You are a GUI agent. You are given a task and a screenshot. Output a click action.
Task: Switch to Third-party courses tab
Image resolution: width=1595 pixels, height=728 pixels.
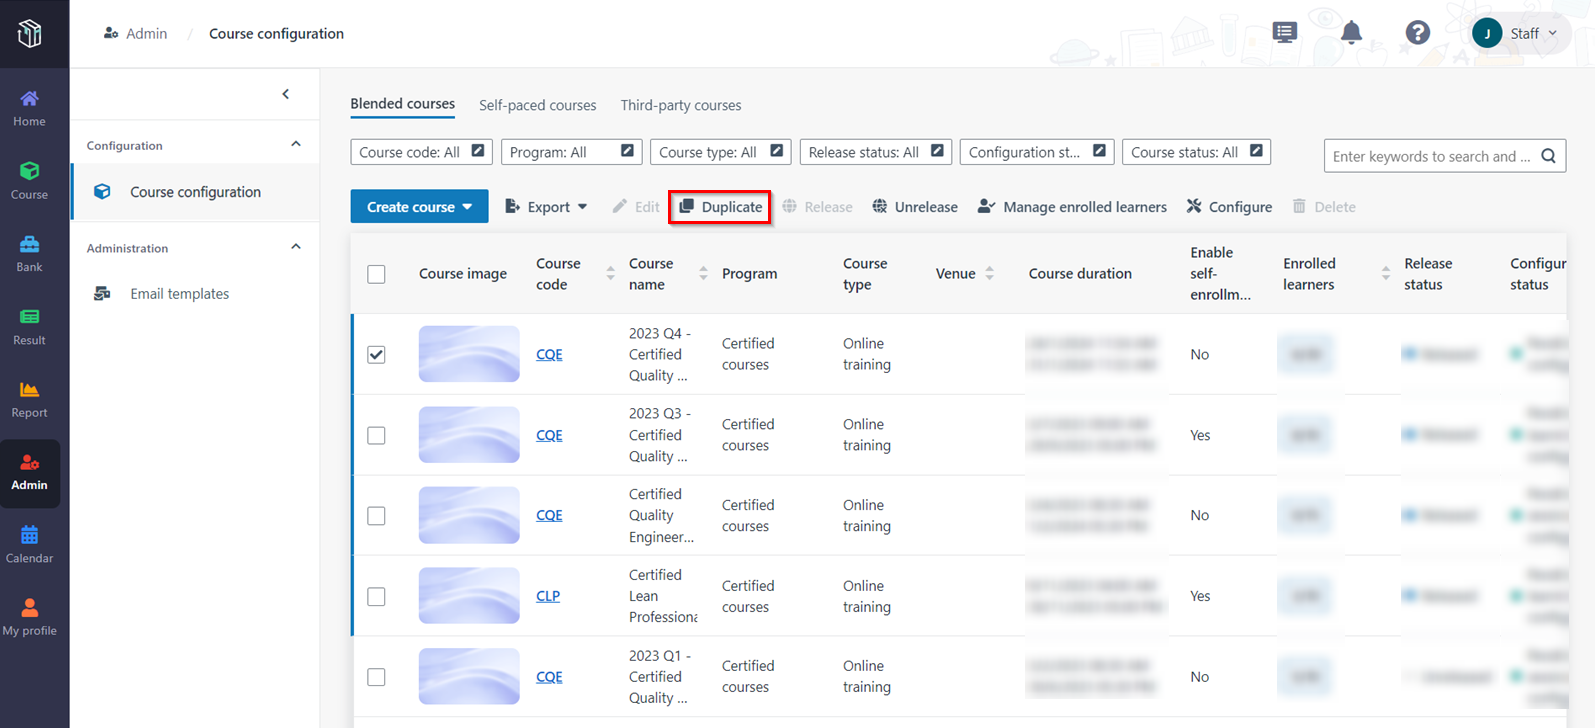pyautogui.click(x=680, y=105)
